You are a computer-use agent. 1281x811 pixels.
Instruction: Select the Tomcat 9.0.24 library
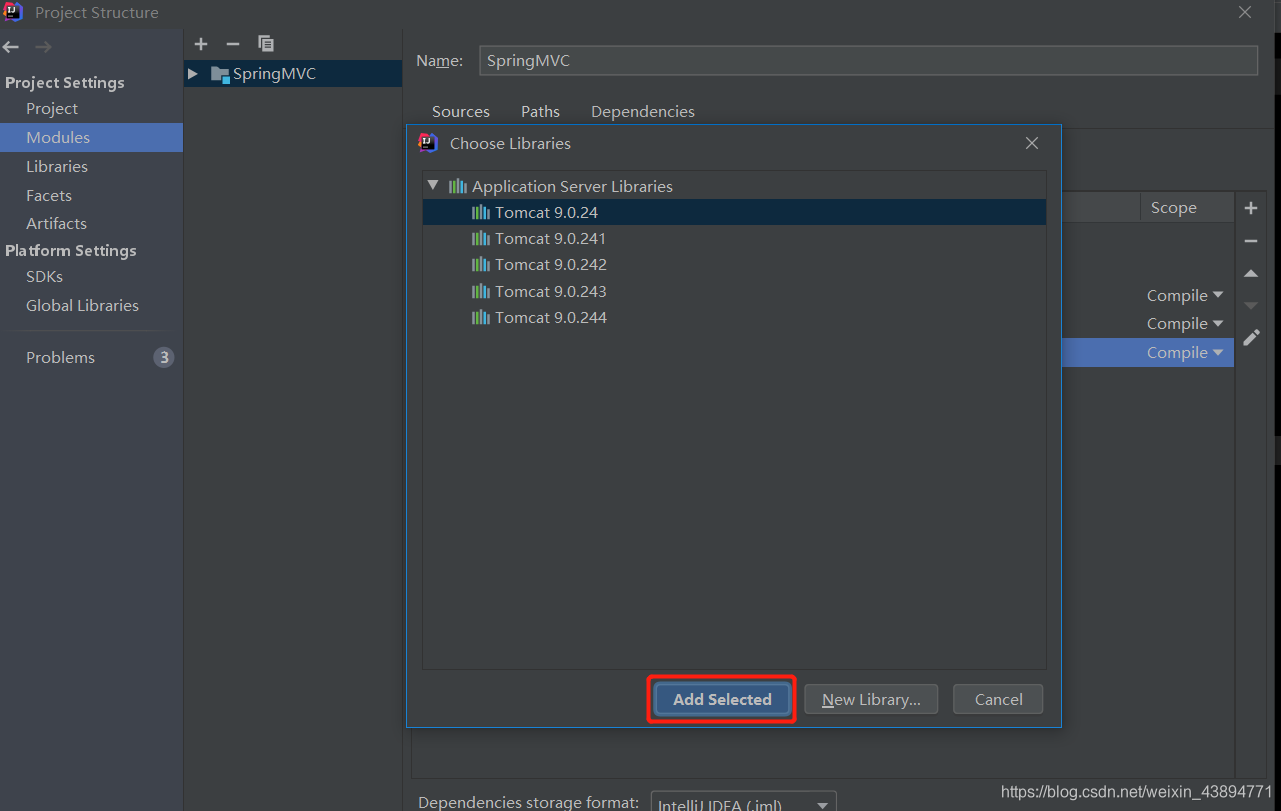pyautogui.click(x=734, y=212)
